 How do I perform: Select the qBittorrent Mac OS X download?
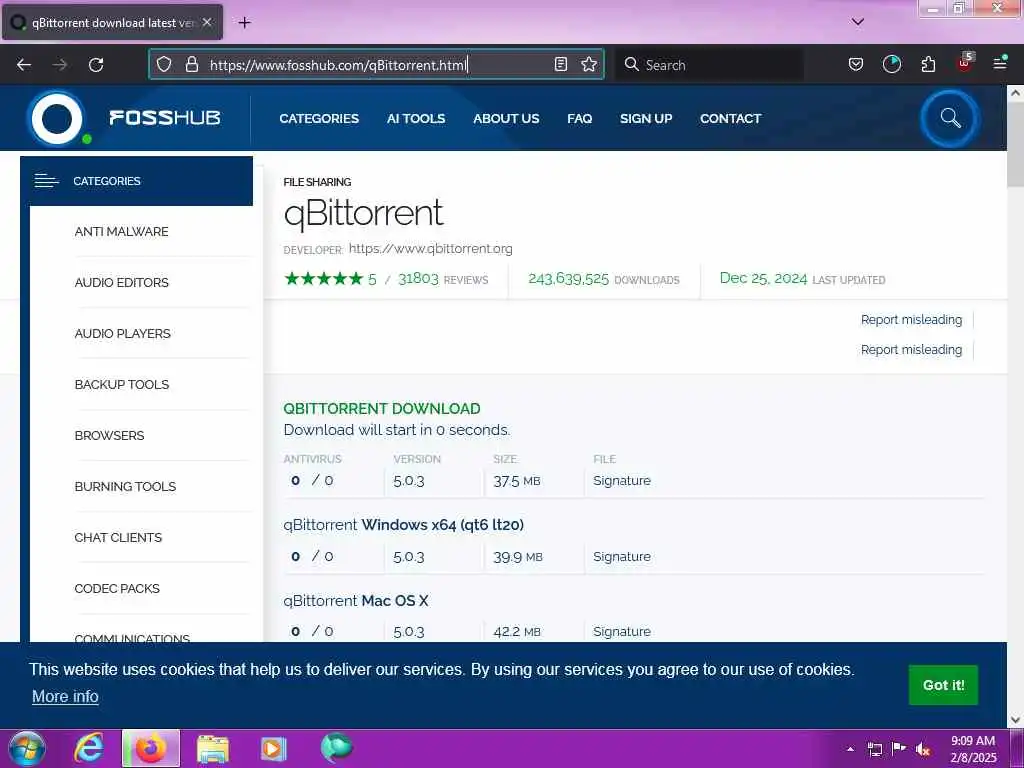tap(356, 600)
